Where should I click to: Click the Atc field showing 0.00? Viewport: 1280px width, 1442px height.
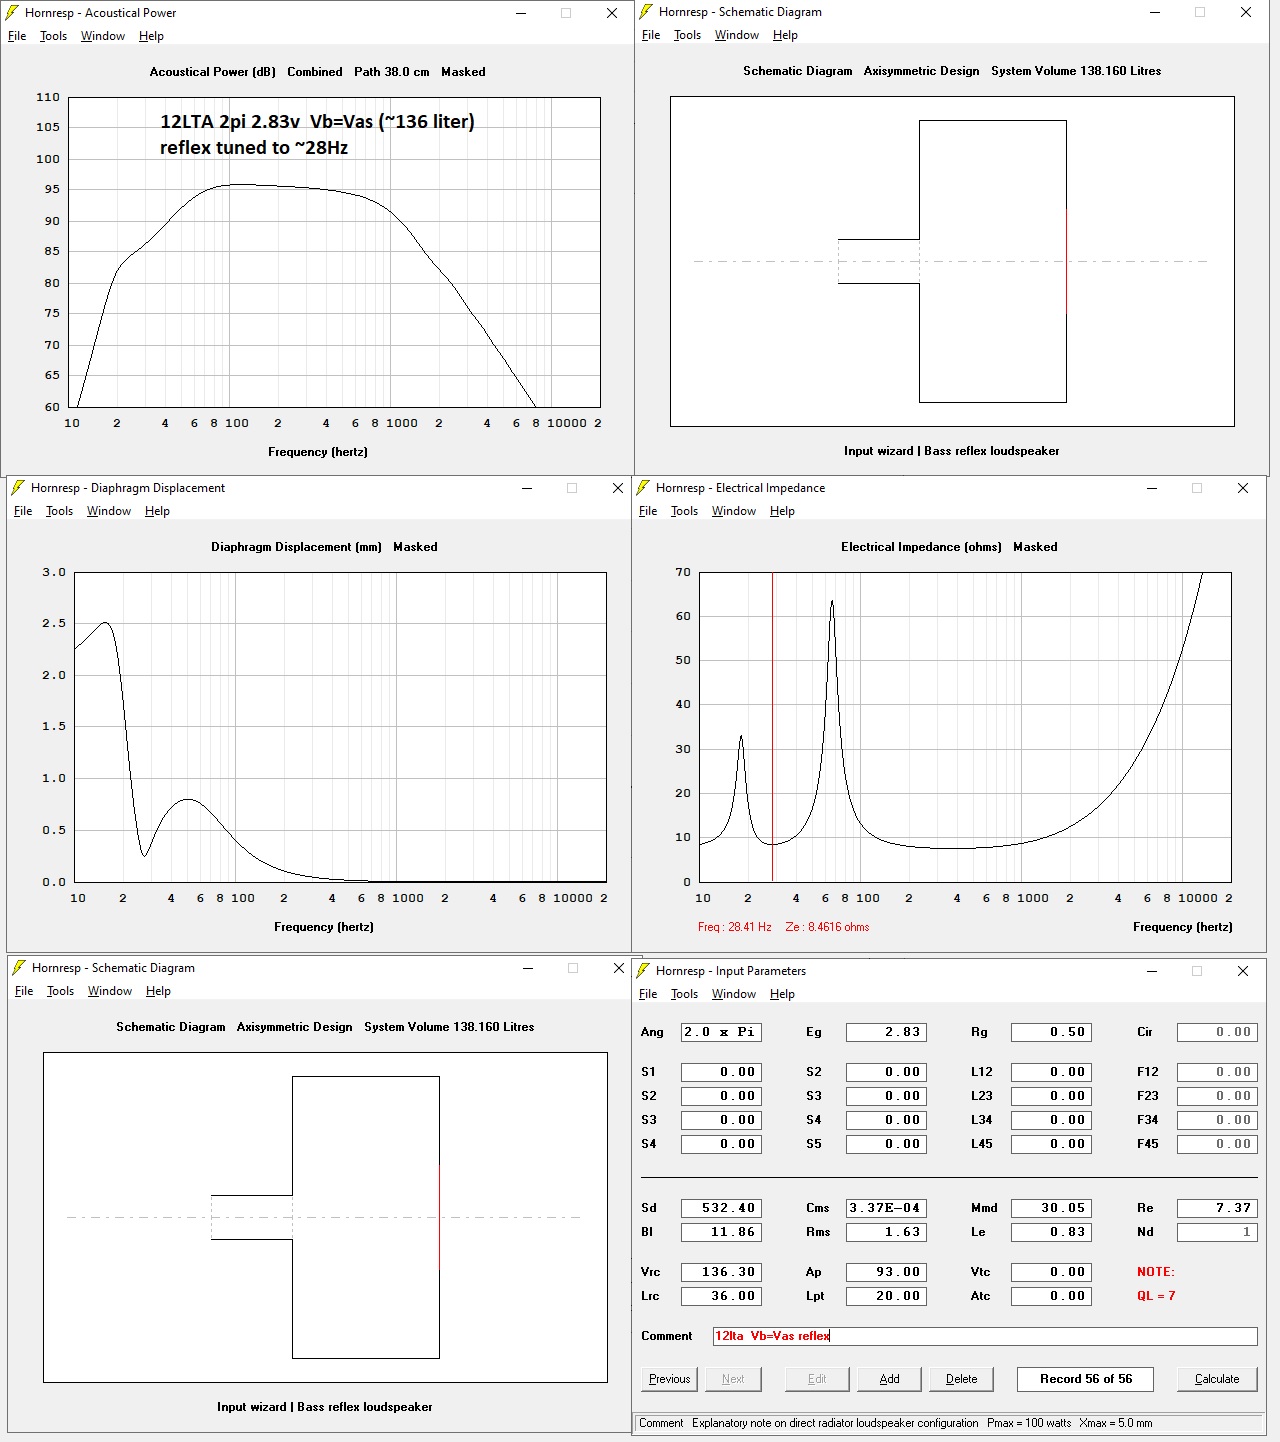coord(1051,1296)
